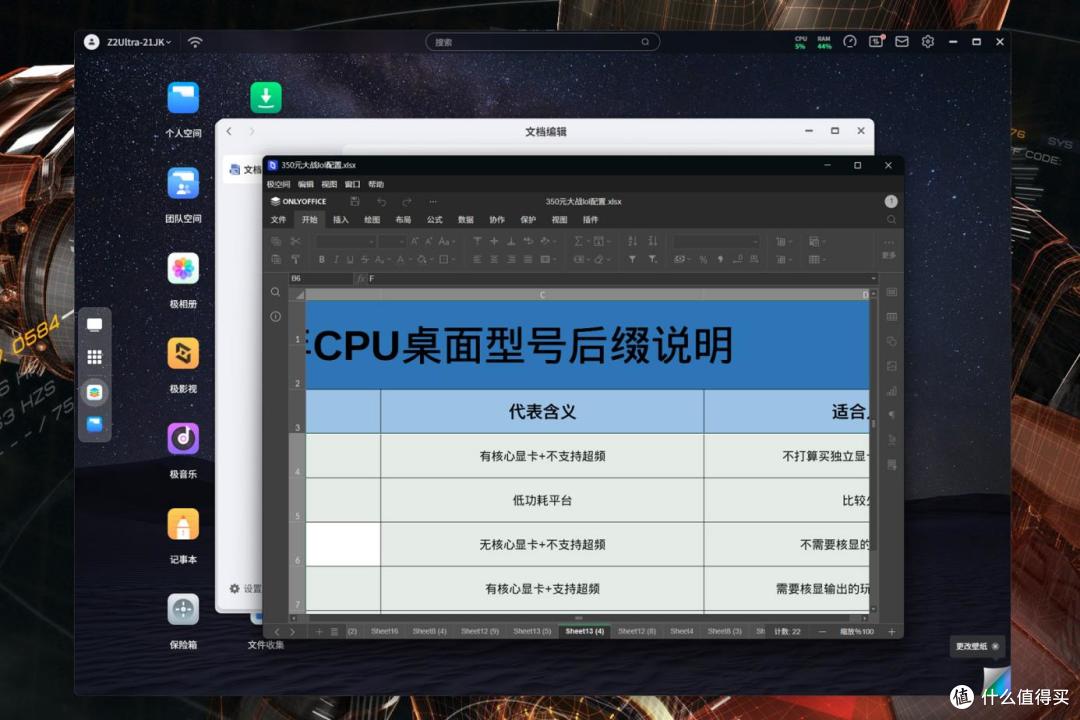Activate the format painter brush
The width and height of the screenshot is (1080, 720).
click(295, 259)
